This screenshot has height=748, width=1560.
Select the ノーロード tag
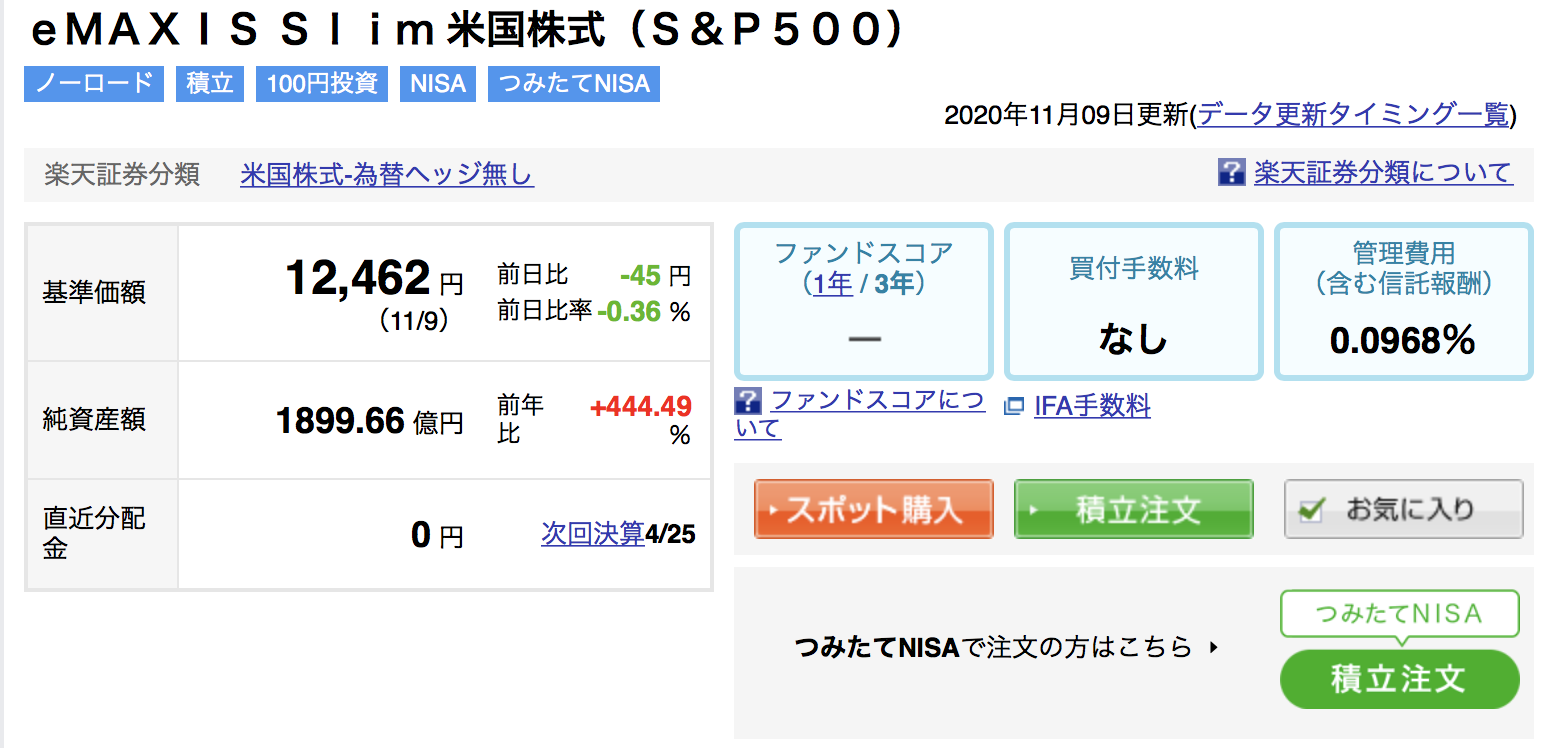coord(94,83)
